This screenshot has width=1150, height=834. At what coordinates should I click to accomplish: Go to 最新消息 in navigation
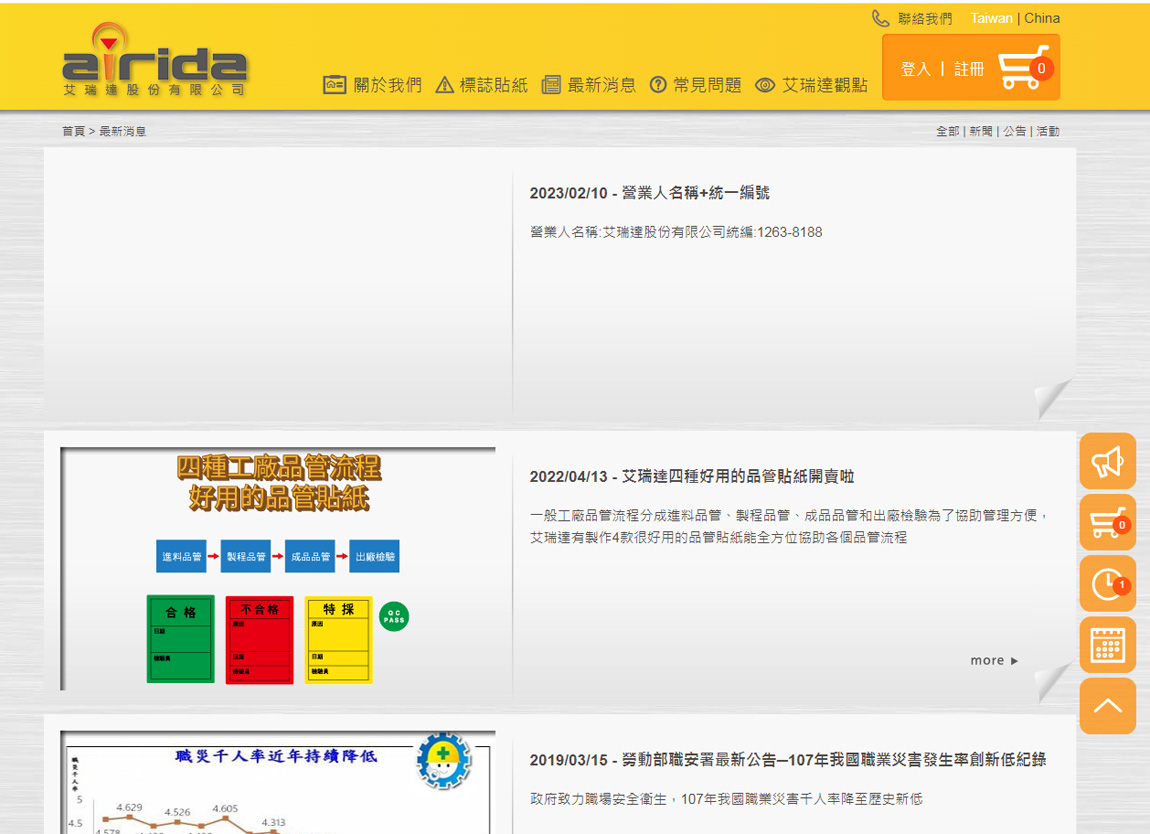(x=589, y=85)
